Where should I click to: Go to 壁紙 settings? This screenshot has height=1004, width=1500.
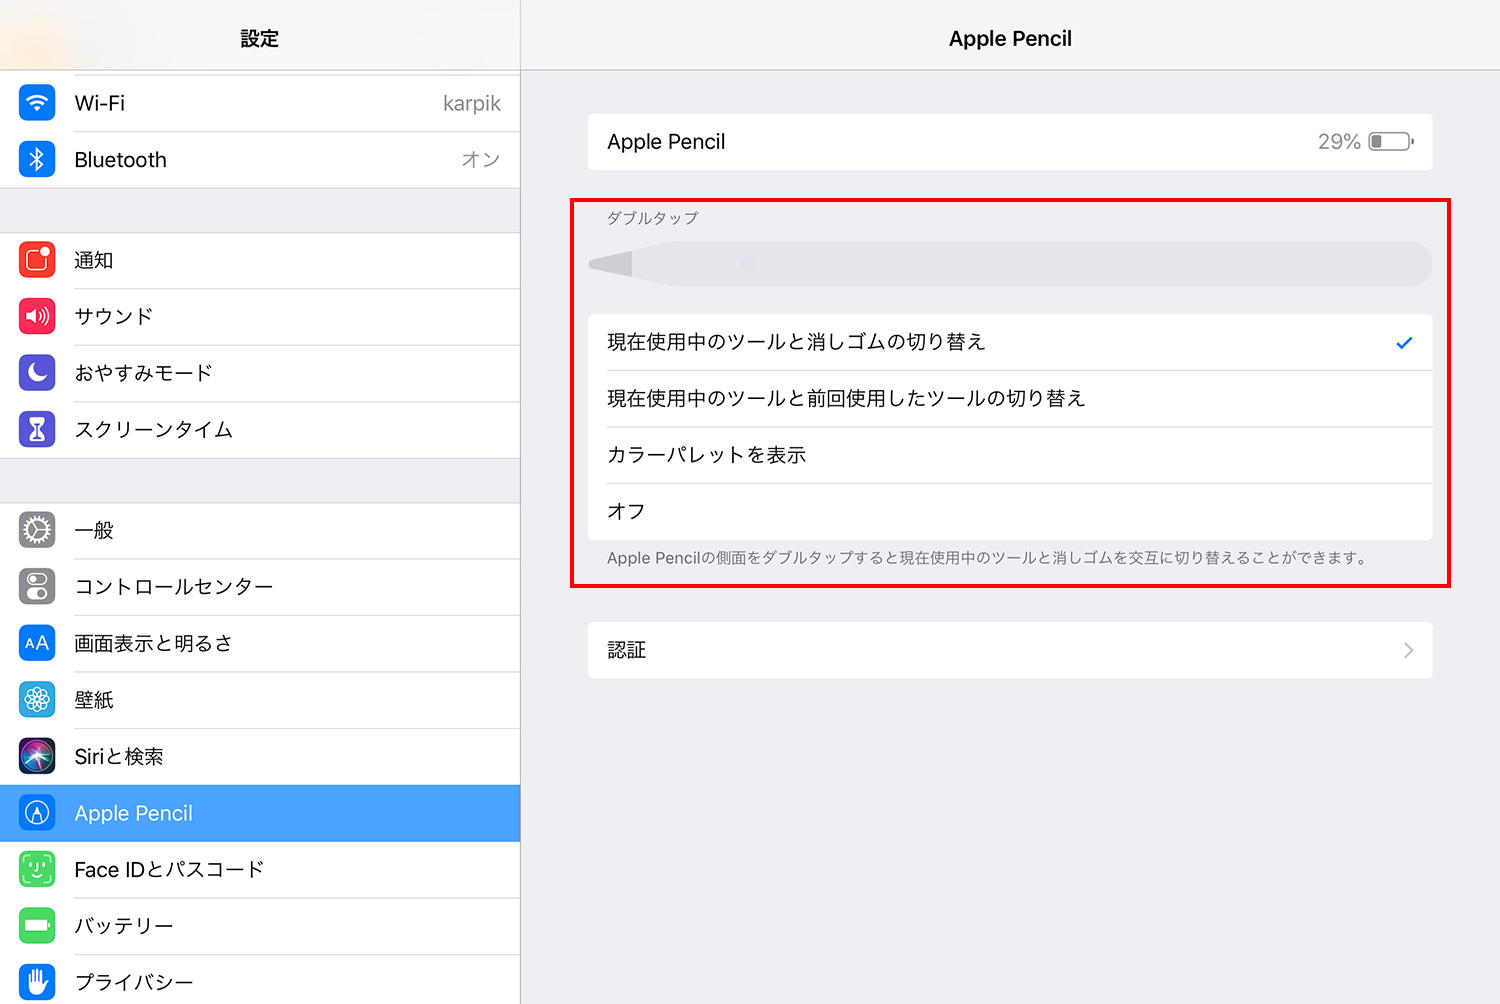pyautogui.click(x=260, y=699)
